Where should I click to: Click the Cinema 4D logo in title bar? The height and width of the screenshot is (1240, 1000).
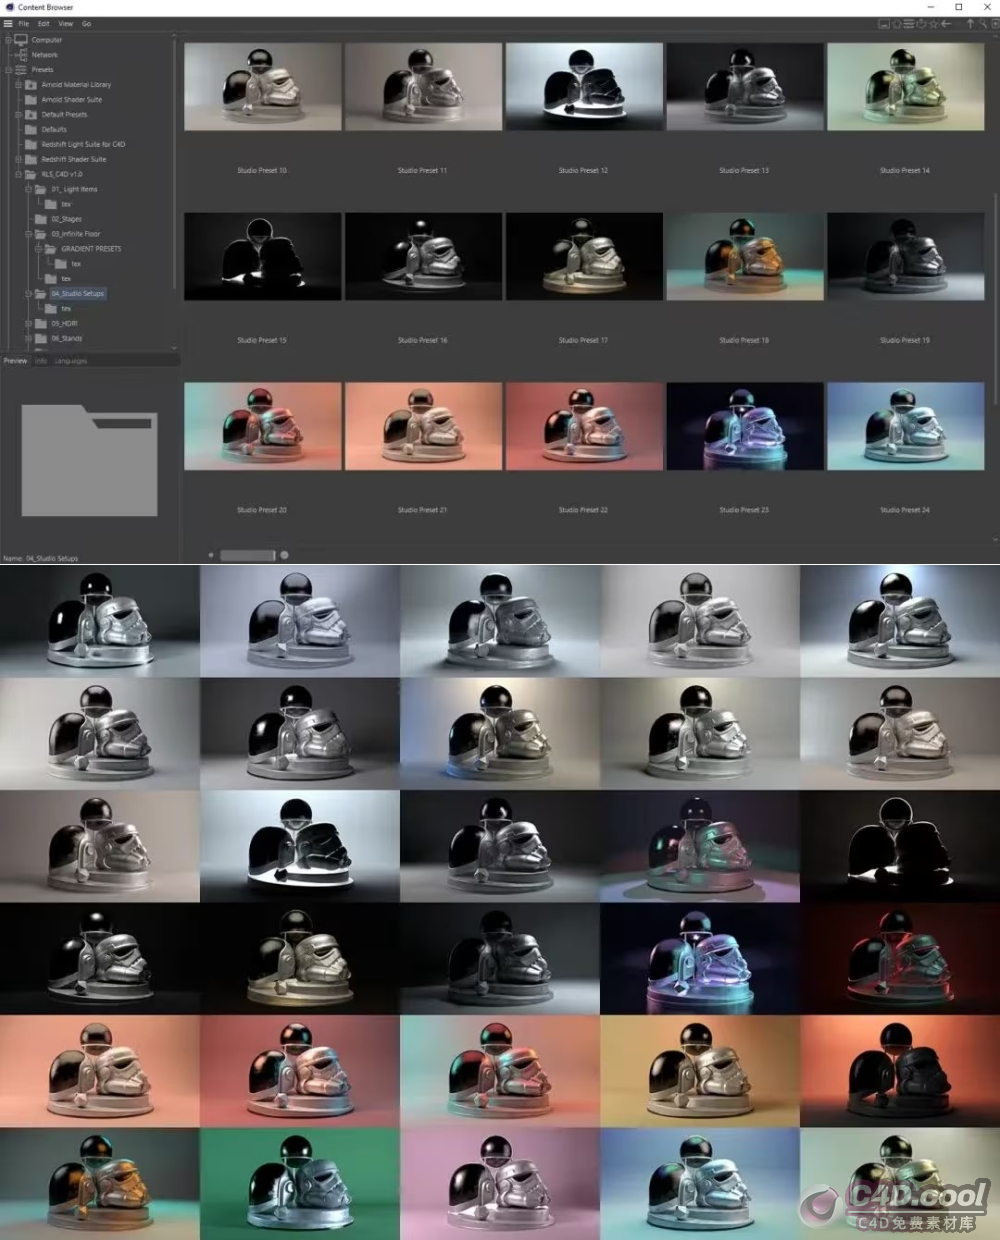9,7
